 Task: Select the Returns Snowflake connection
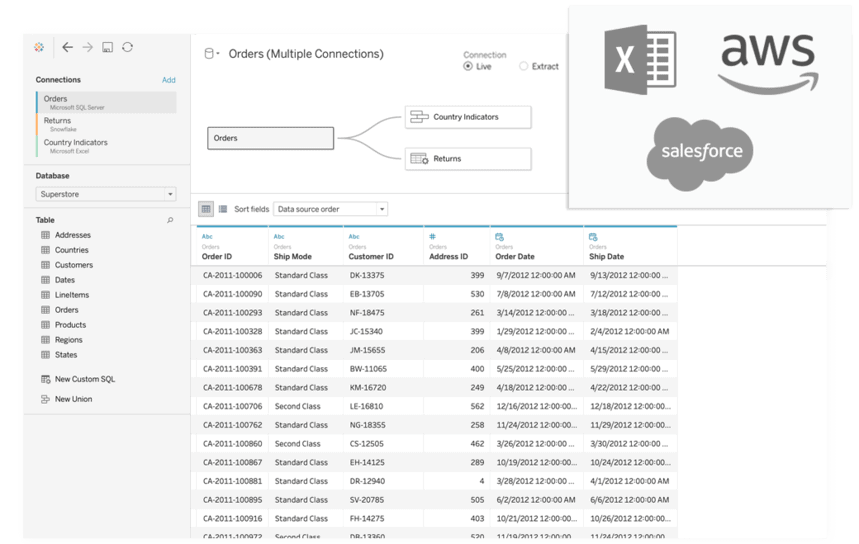58,124
